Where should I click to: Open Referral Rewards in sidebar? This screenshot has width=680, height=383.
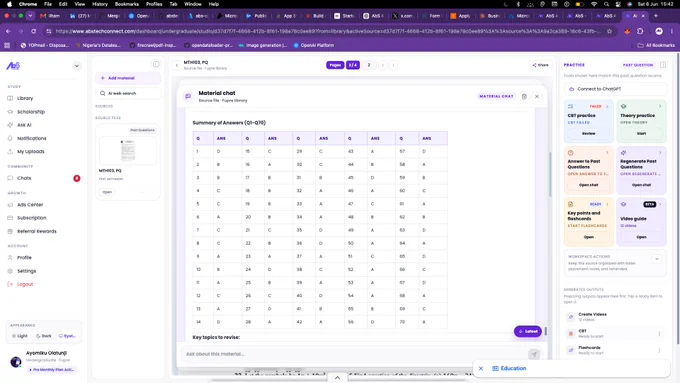click(x=36, y=231)
